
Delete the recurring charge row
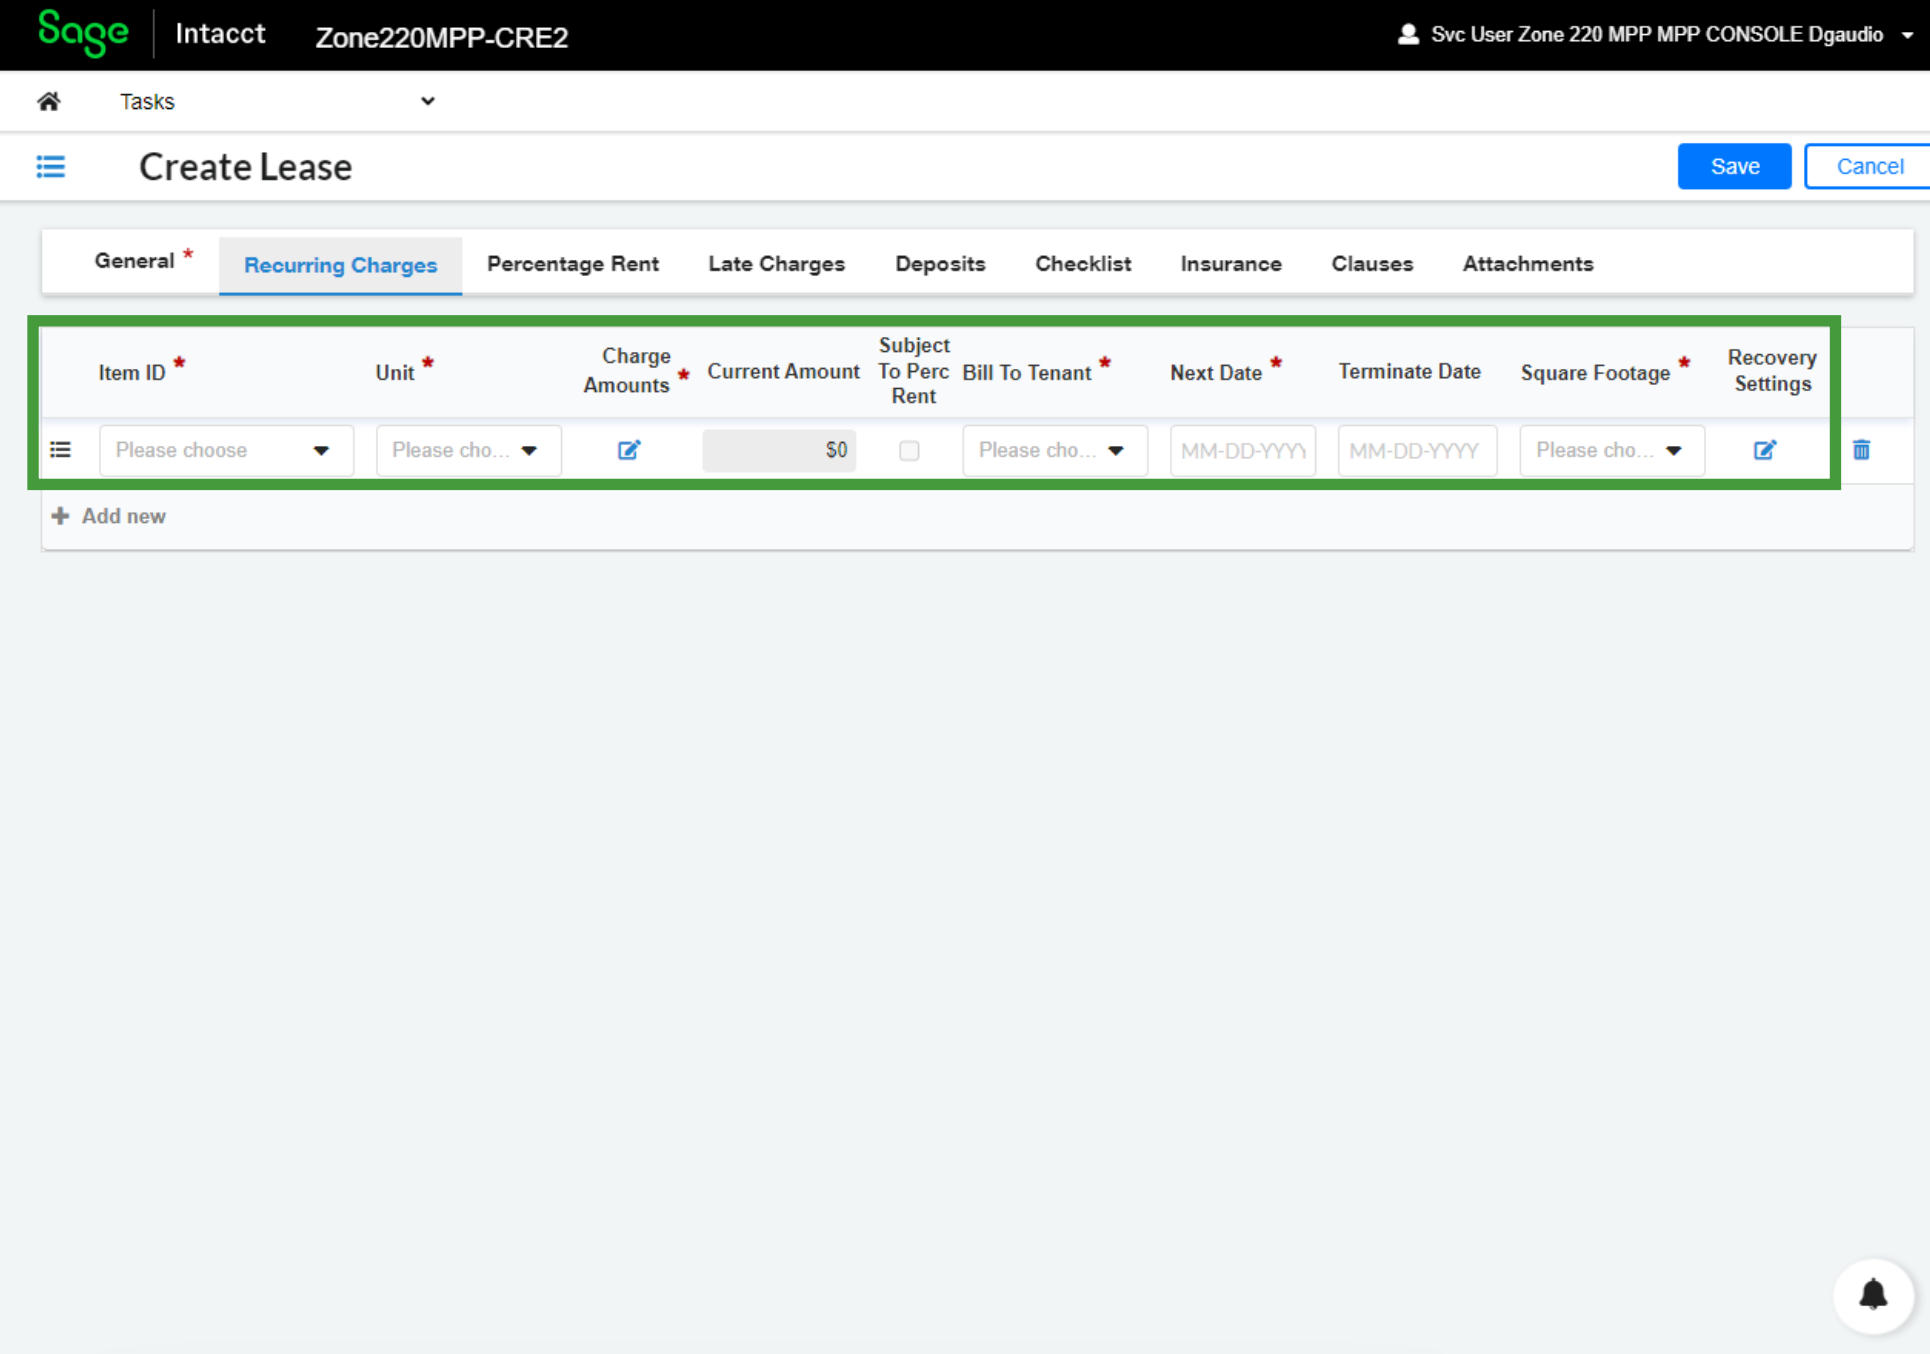1861,450
